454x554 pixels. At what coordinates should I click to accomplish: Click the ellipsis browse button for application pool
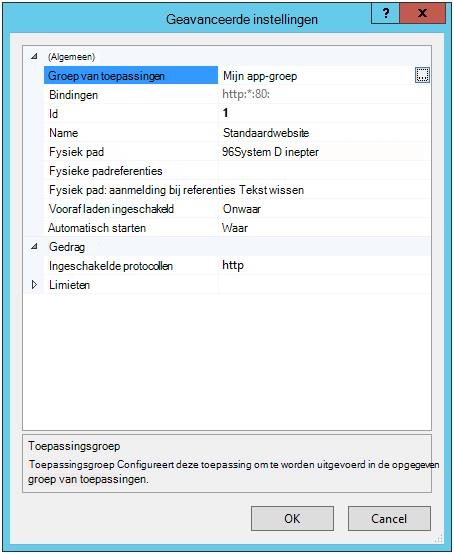(x=422, y=75)
